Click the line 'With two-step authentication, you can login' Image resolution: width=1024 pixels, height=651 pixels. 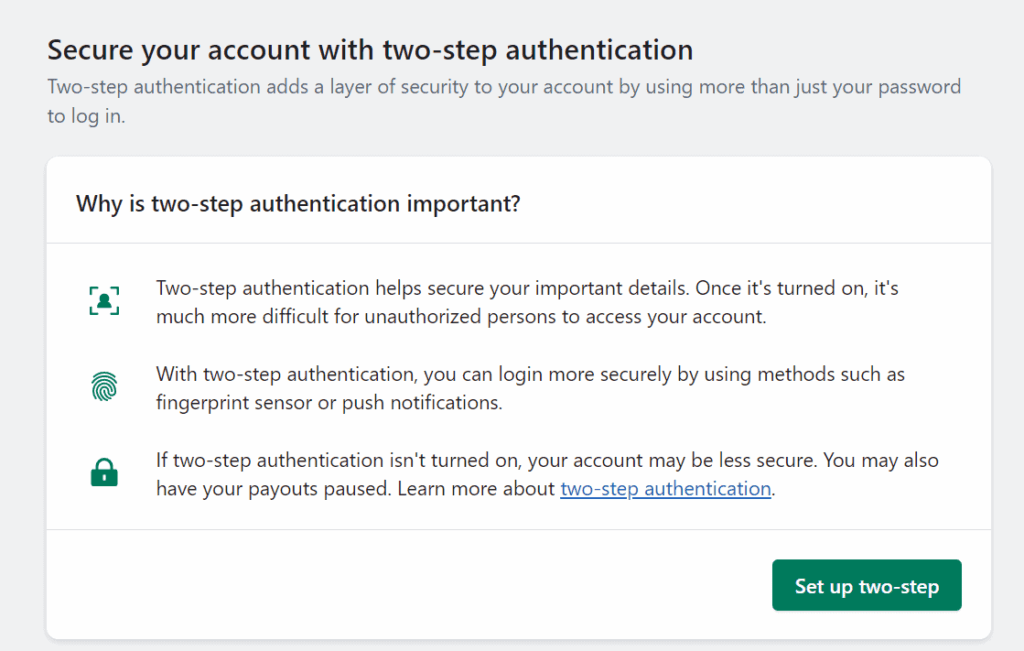pyautogui.click(x=530, y=374)
